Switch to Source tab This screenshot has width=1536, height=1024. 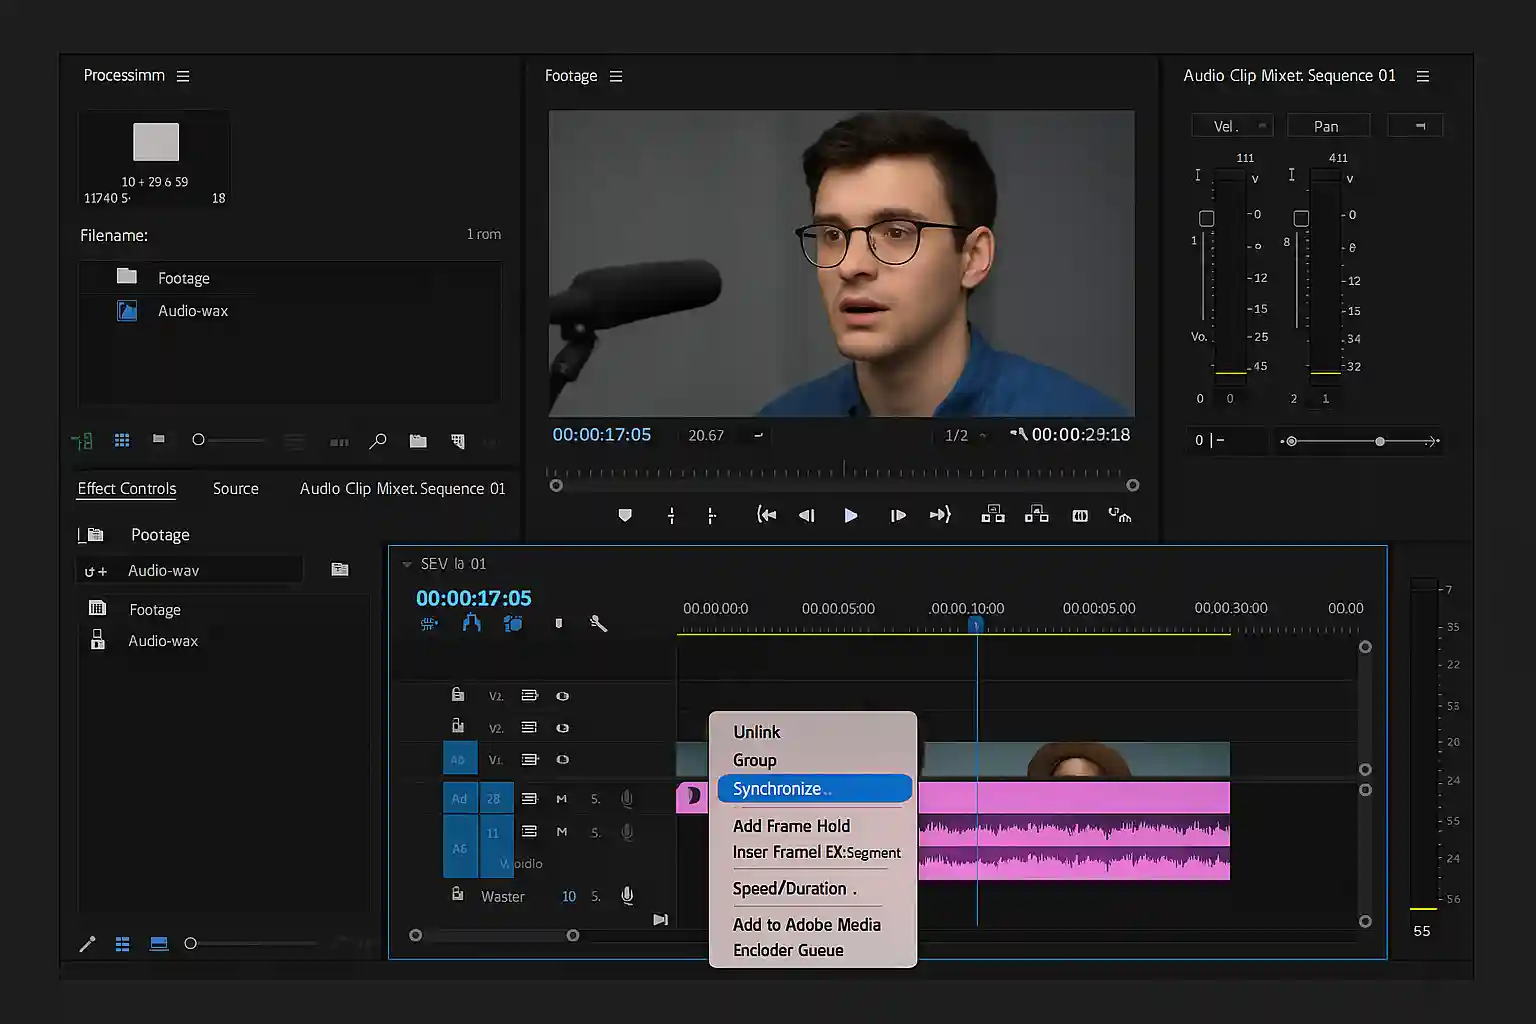[x=236, y=489]
